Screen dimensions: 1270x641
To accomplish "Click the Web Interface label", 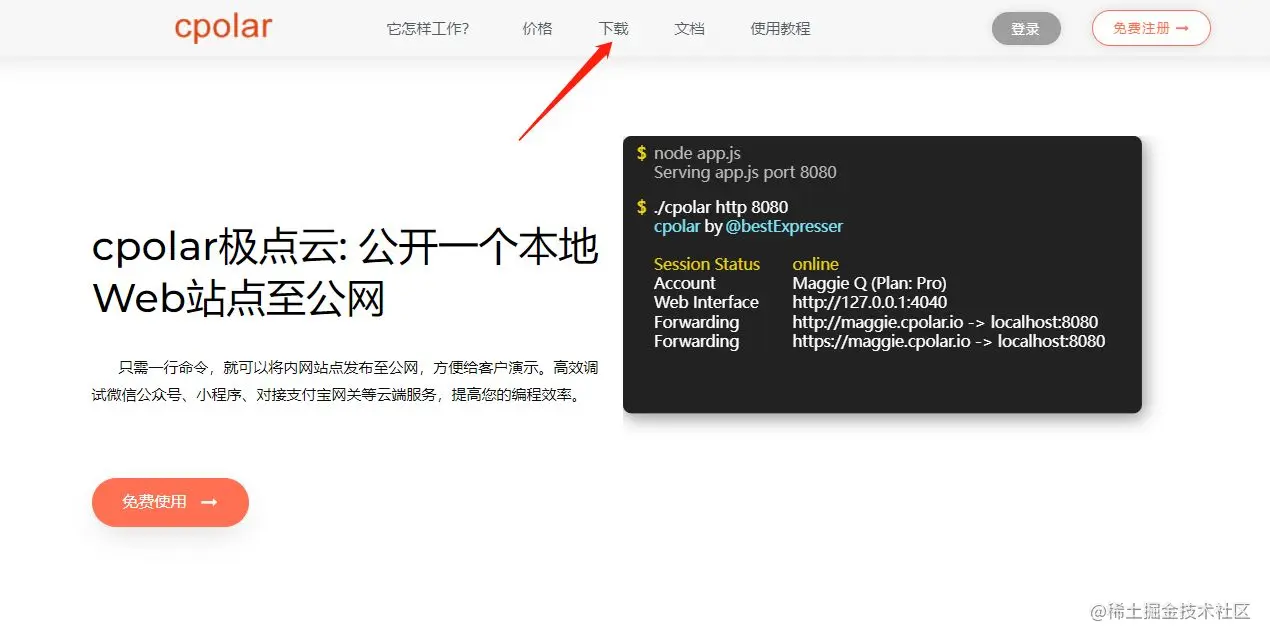I will 706,302.
